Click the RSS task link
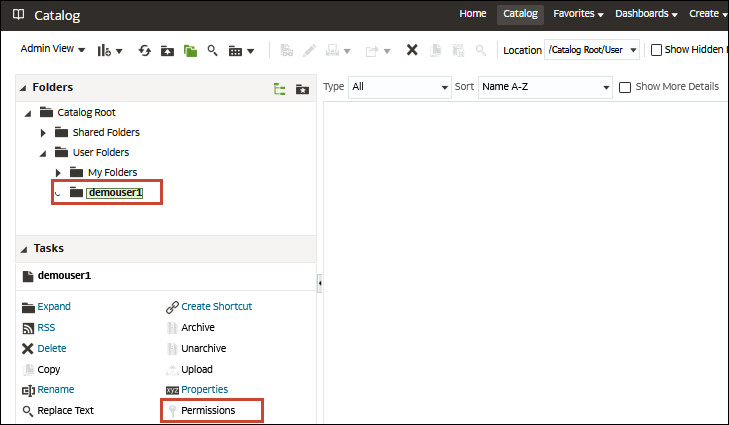This screenshot has width=729, height=425. coord(46,327)
